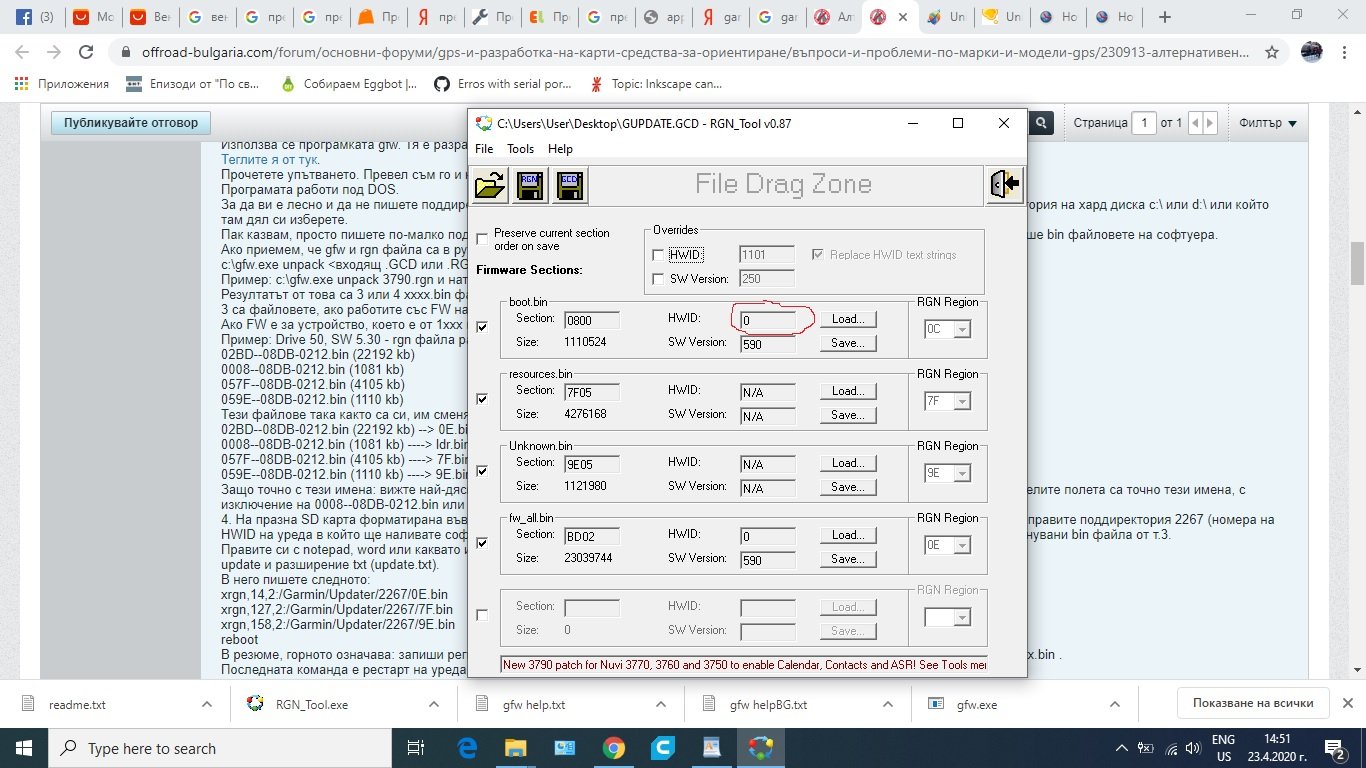Reload the page in Chrome
The height and width of the screenshot is (768, 1366).
point(86,52)
